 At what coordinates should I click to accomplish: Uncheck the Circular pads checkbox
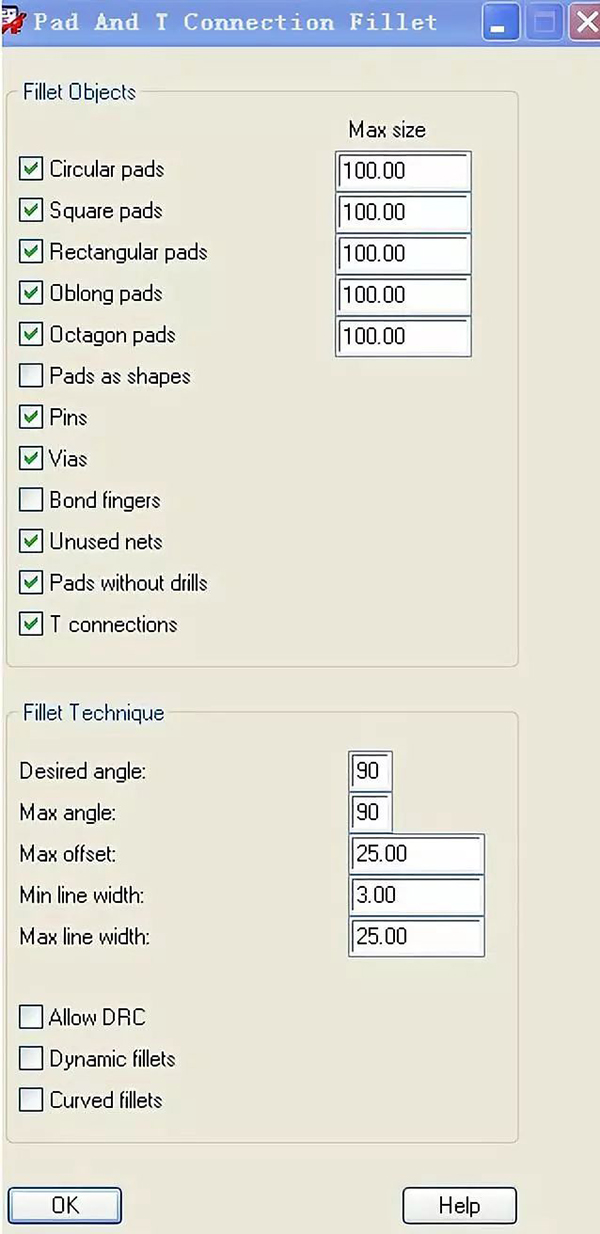click(x=31, y=169)
